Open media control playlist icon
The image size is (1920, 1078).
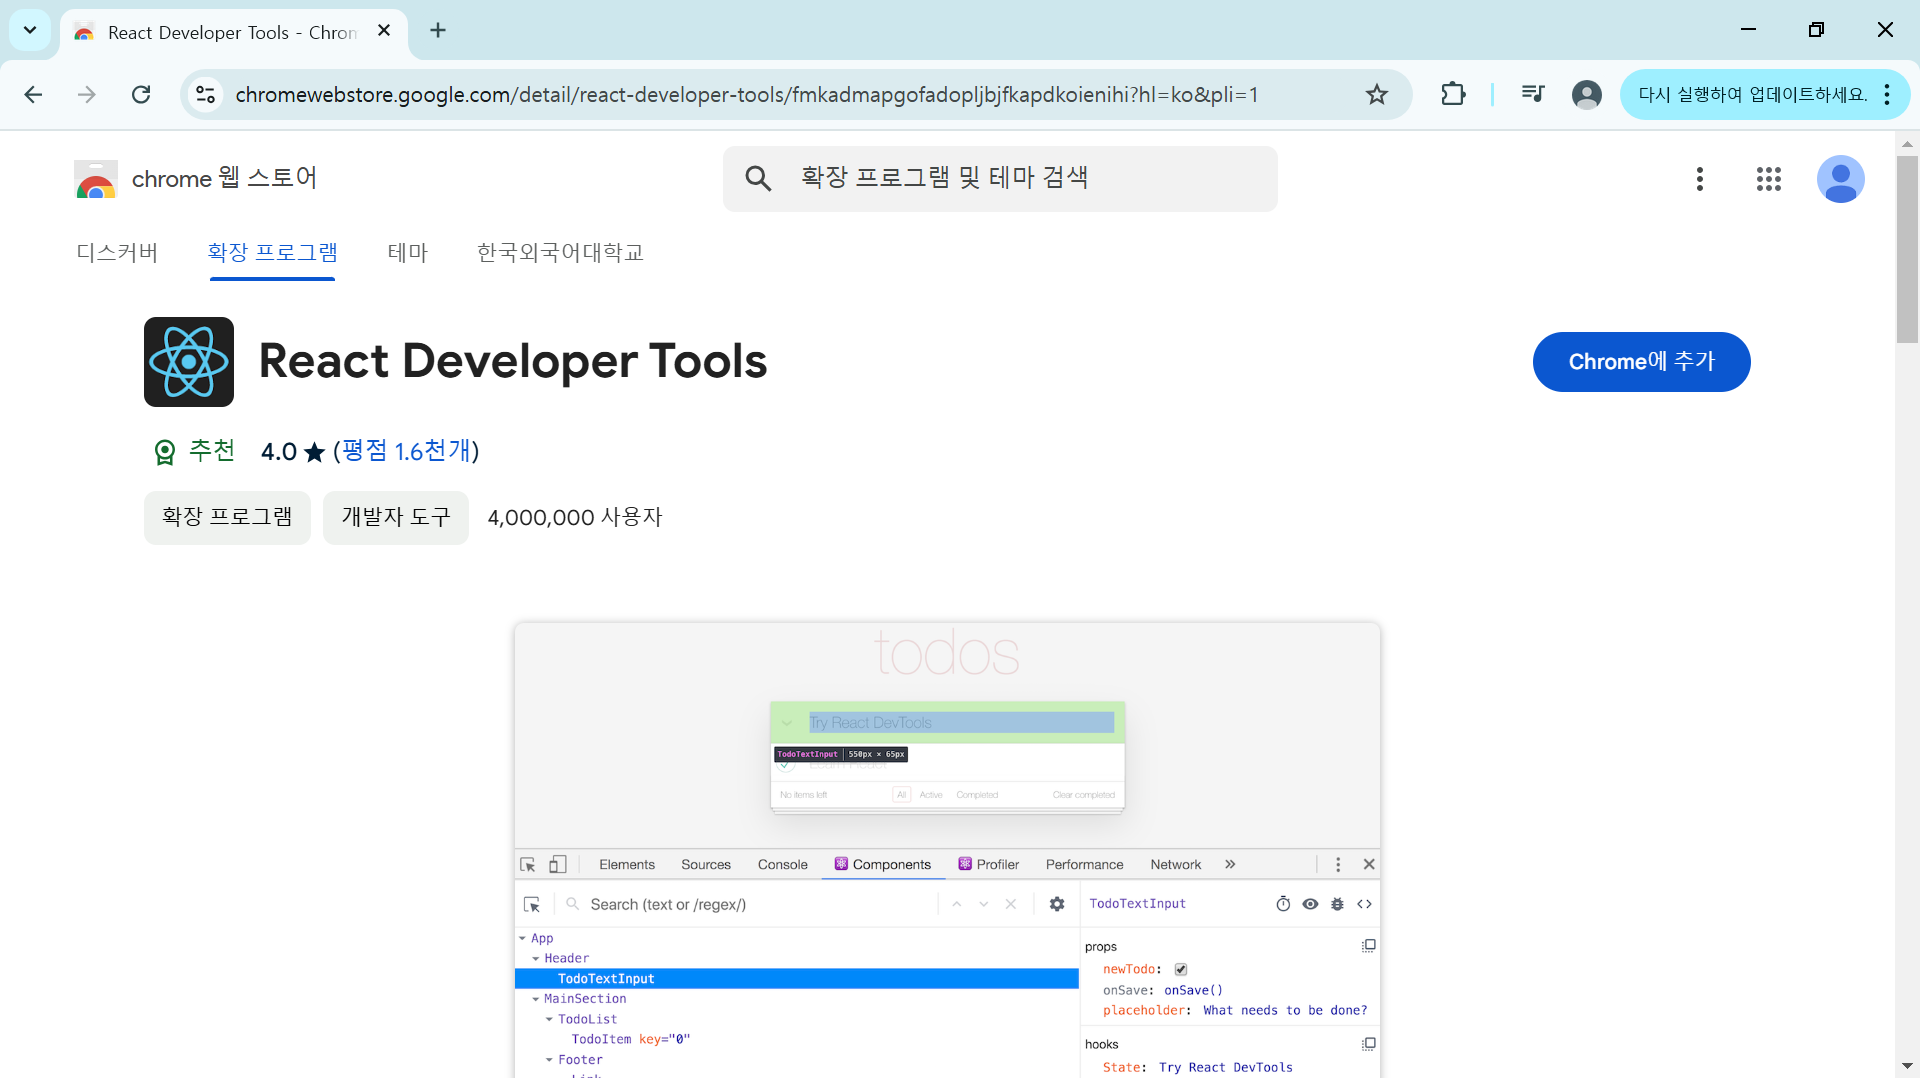tap(1532, 94)
